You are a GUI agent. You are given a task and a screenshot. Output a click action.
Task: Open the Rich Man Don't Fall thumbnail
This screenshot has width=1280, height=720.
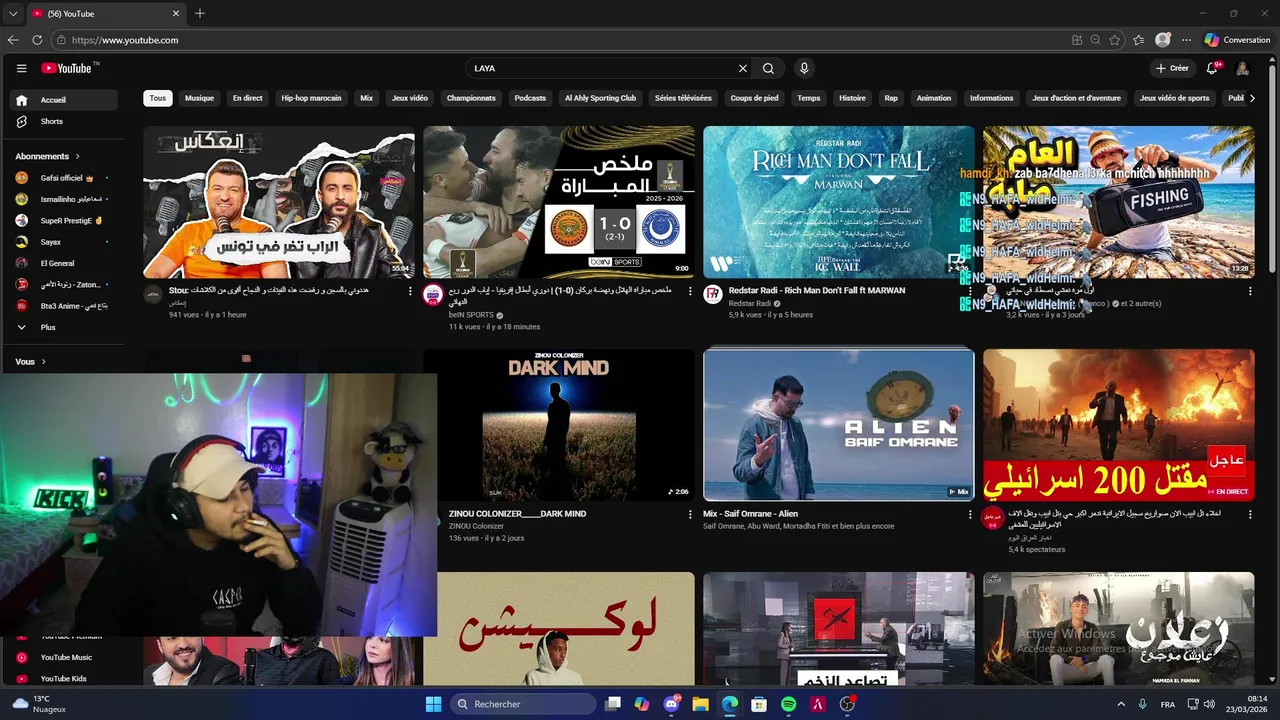[x=838, y=202]
